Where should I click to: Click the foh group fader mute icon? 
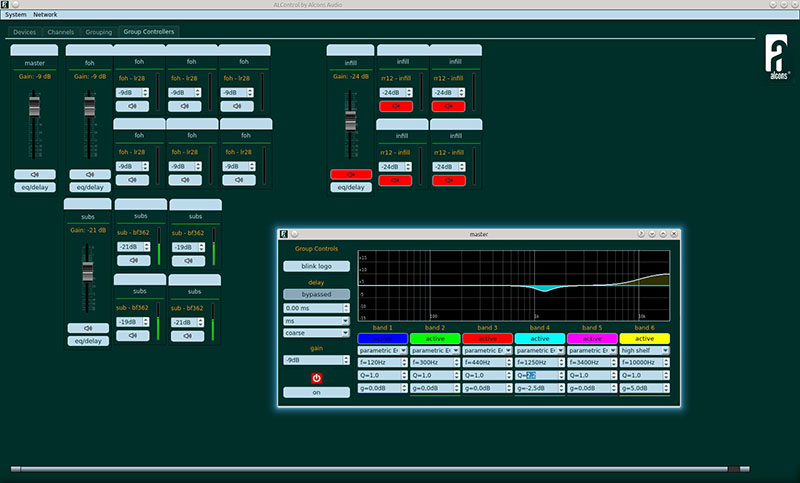tap(88, 174)
